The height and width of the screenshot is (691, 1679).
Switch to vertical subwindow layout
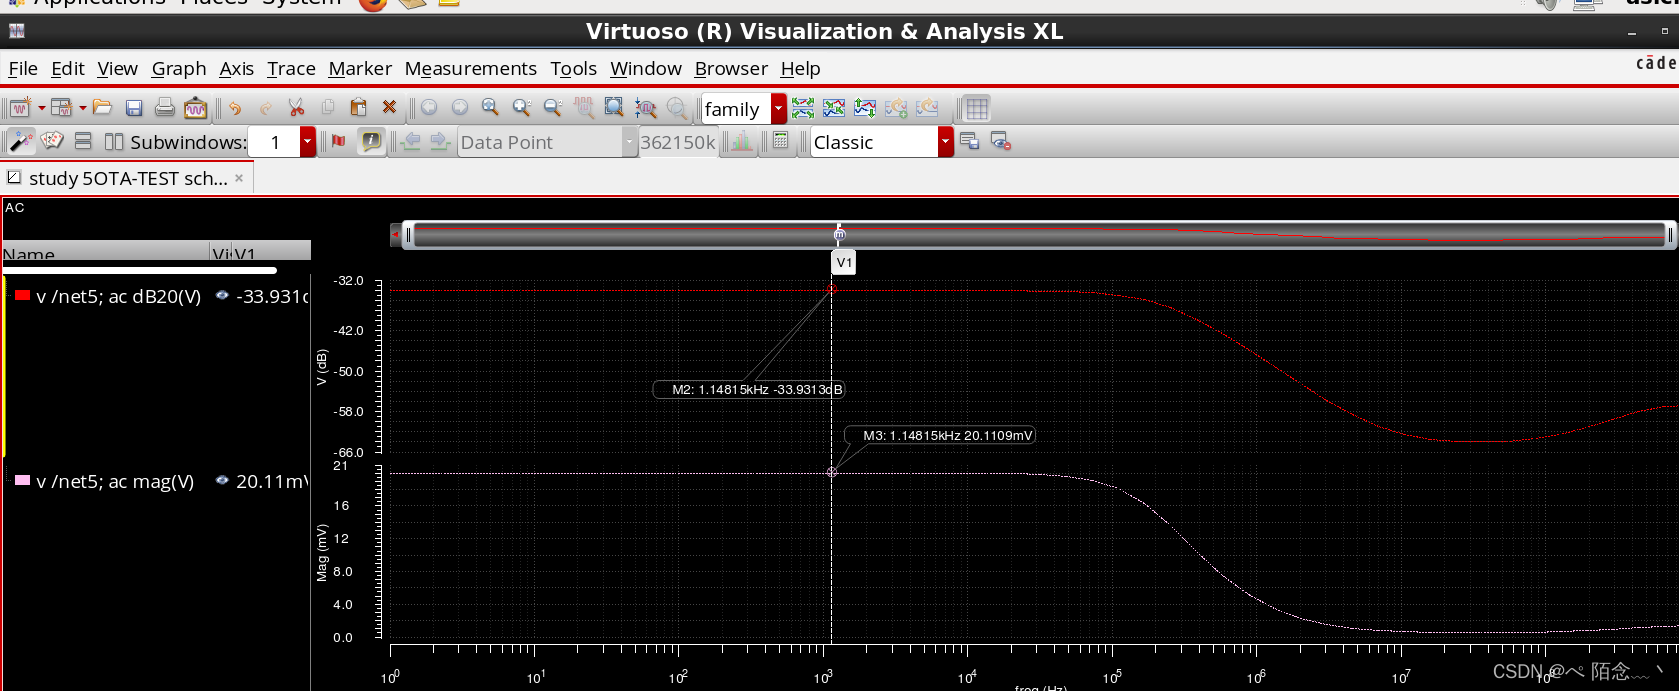click(x=114, y=142)
